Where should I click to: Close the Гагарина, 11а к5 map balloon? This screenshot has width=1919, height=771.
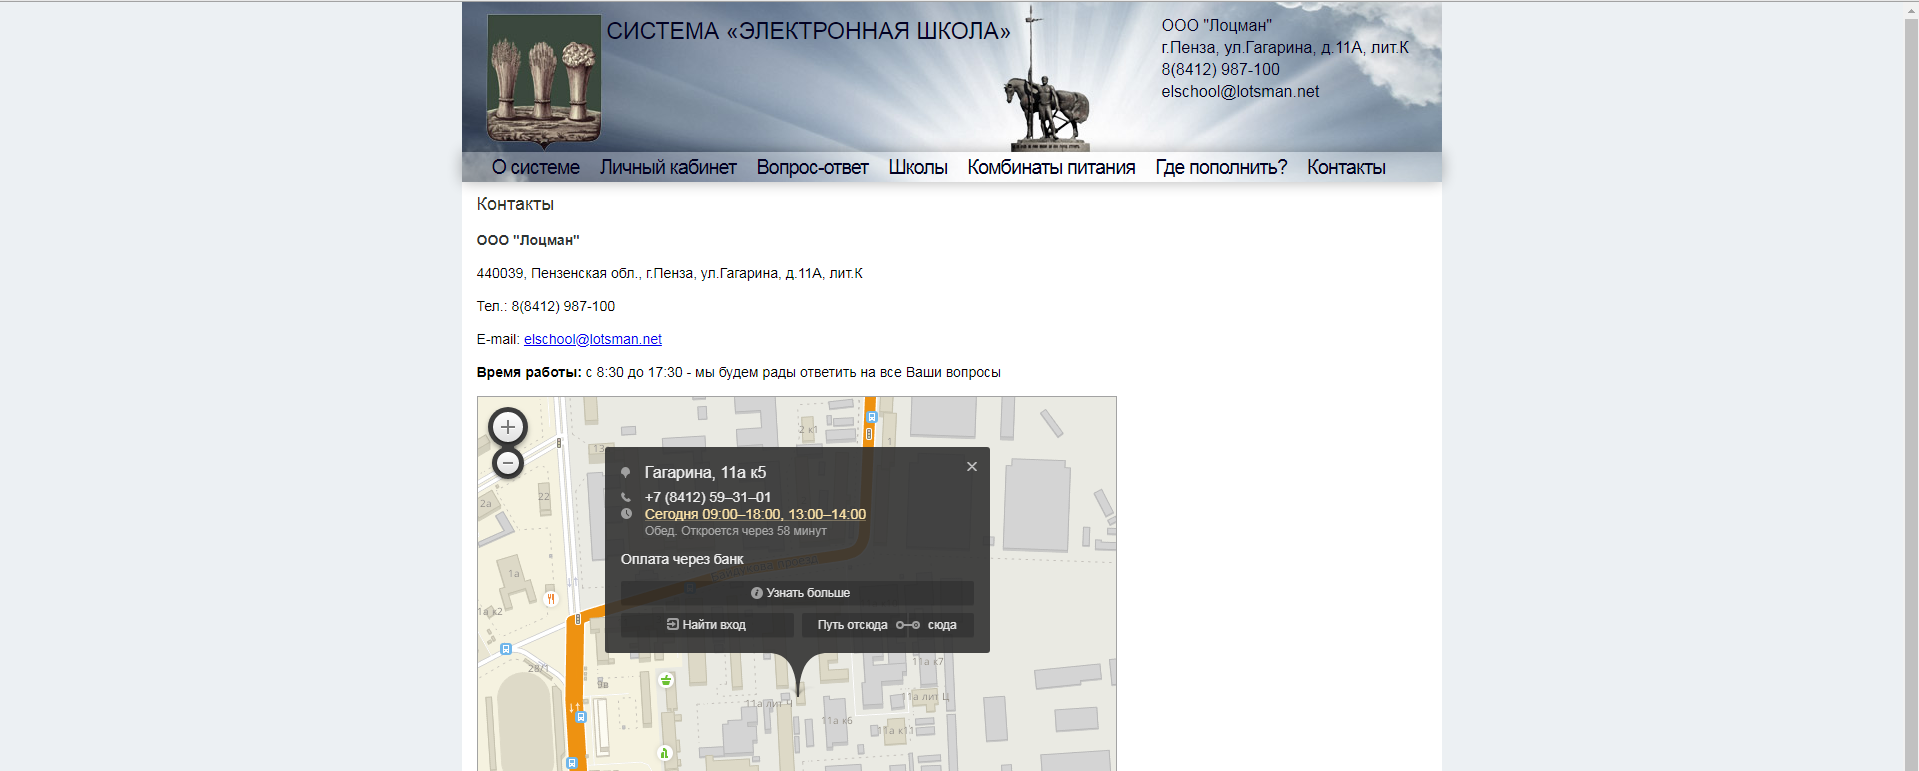point(971,467)
